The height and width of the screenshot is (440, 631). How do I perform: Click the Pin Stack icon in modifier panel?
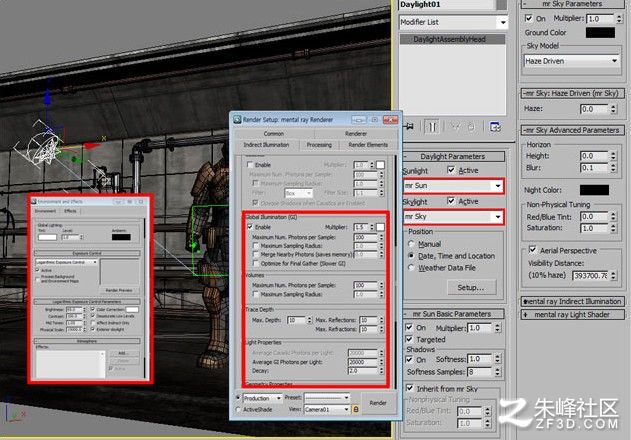(410, 126)
